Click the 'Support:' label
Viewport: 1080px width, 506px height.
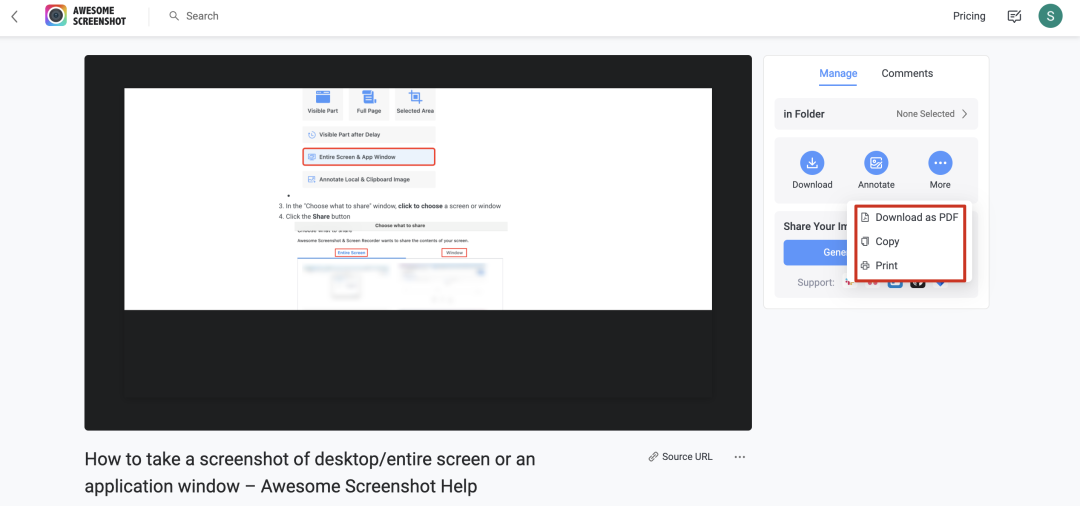tap(816, 283)
